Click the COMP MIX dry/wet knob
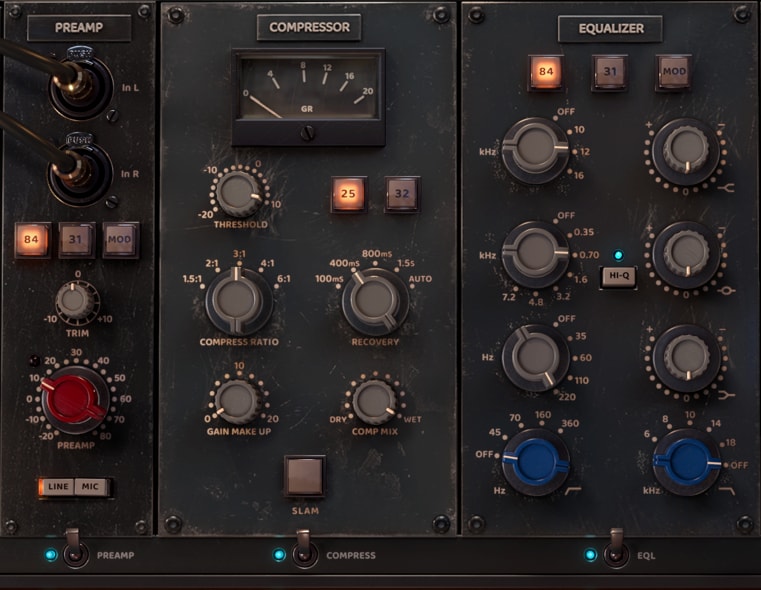Image resolution: width=761 pixels, height=590 pixels. [375, 402]
